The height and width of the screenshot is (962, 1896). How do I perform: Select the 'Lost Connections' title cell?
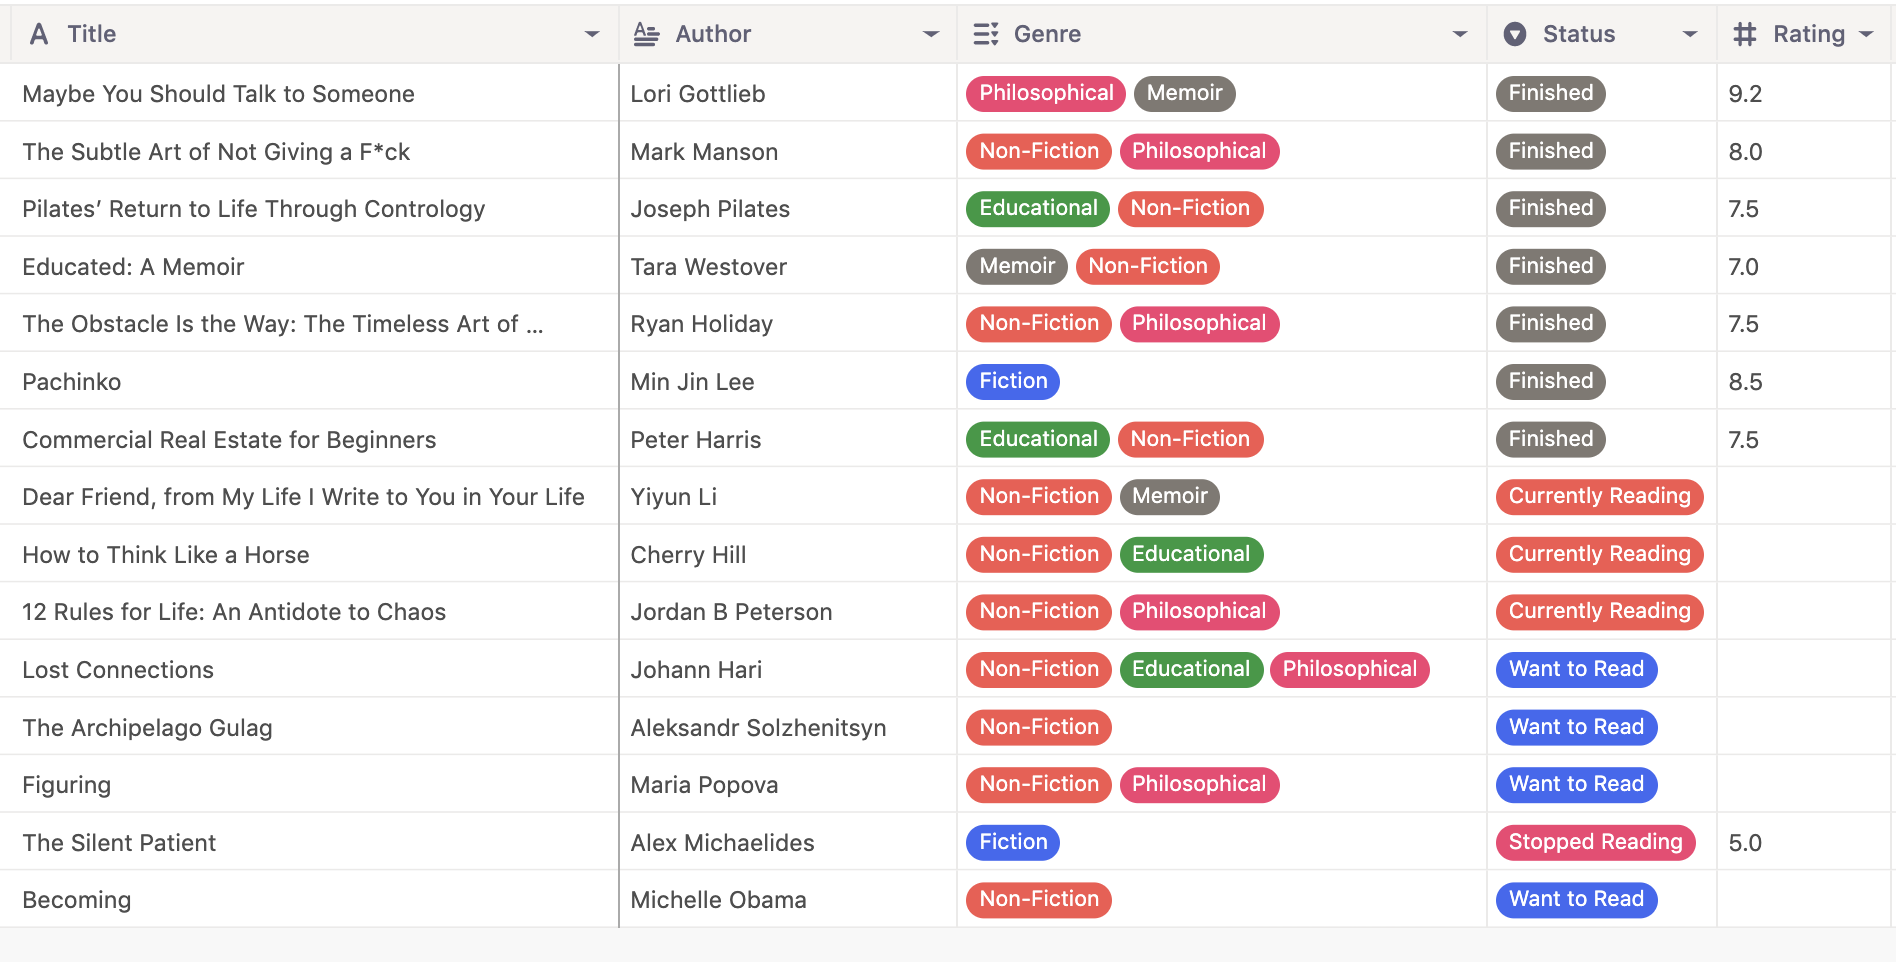(x=309, y=670)
